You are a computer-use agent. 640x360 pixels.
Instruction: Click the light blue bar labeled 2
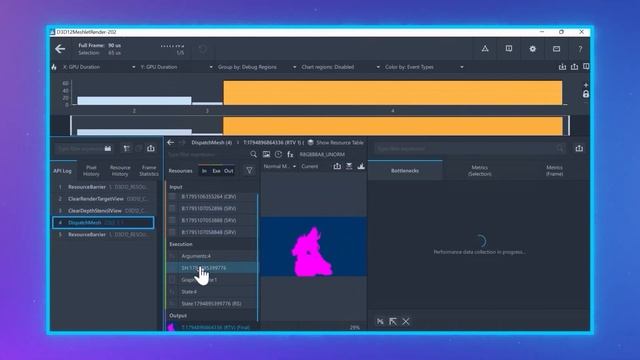134,100
